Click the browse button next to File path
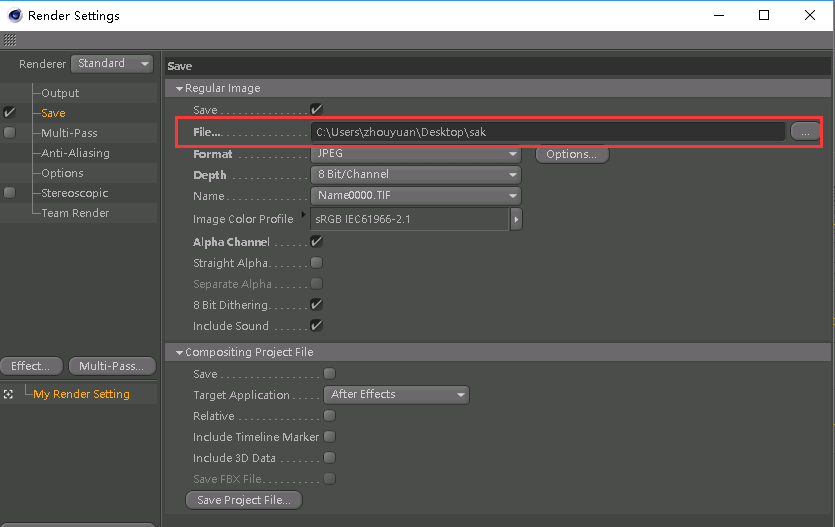Image resolution: width=835 pixels, height=527 pixels. tap(804, 132)
